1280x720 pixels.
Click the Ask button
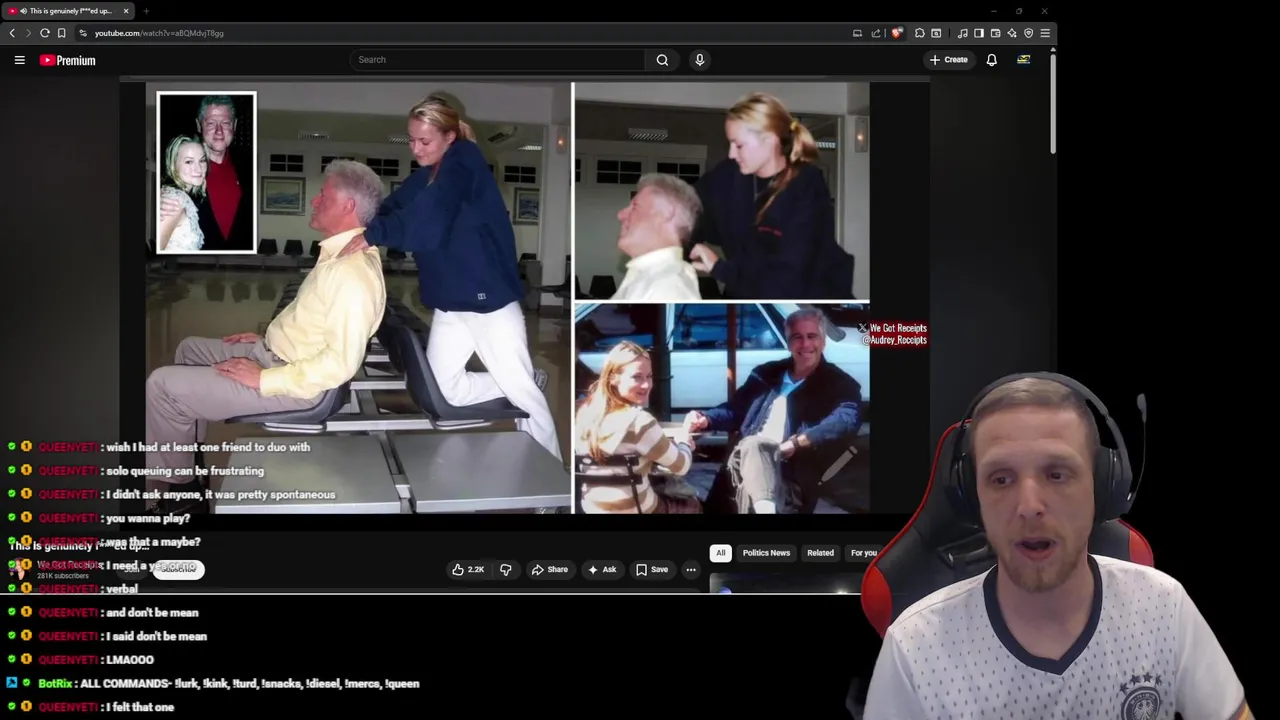[602, 570]
